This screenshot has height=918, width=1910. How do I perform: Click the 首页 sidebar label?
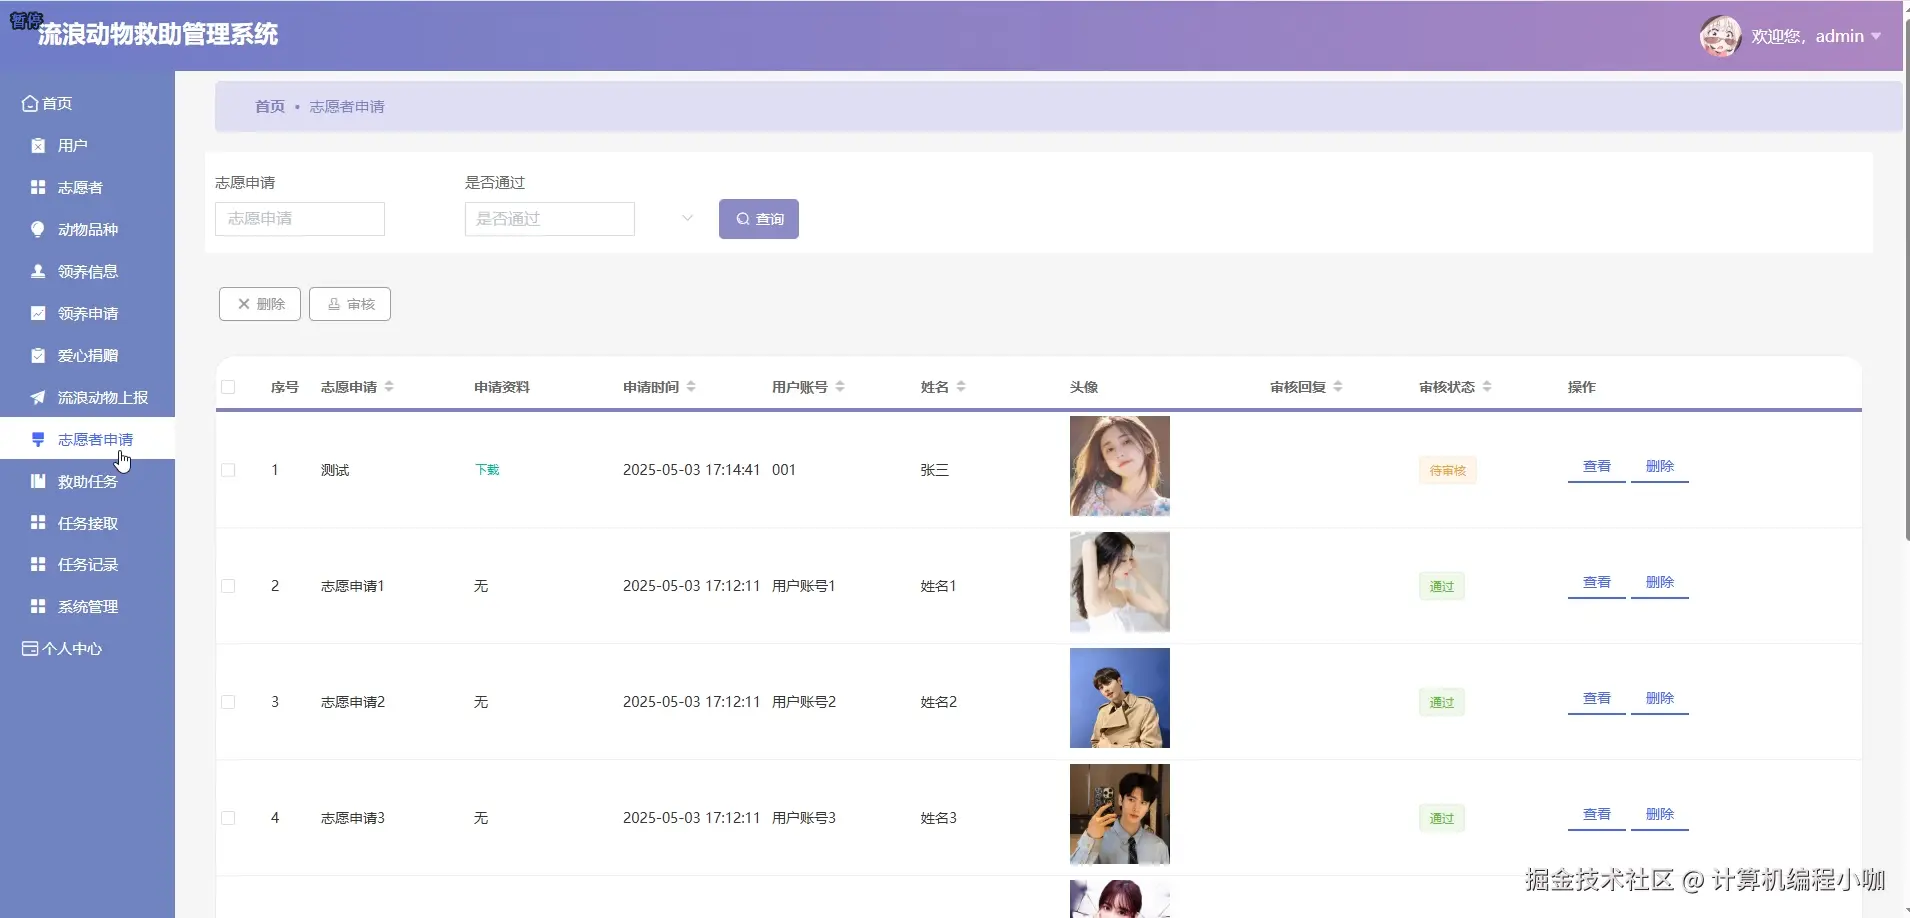(57, 104)
